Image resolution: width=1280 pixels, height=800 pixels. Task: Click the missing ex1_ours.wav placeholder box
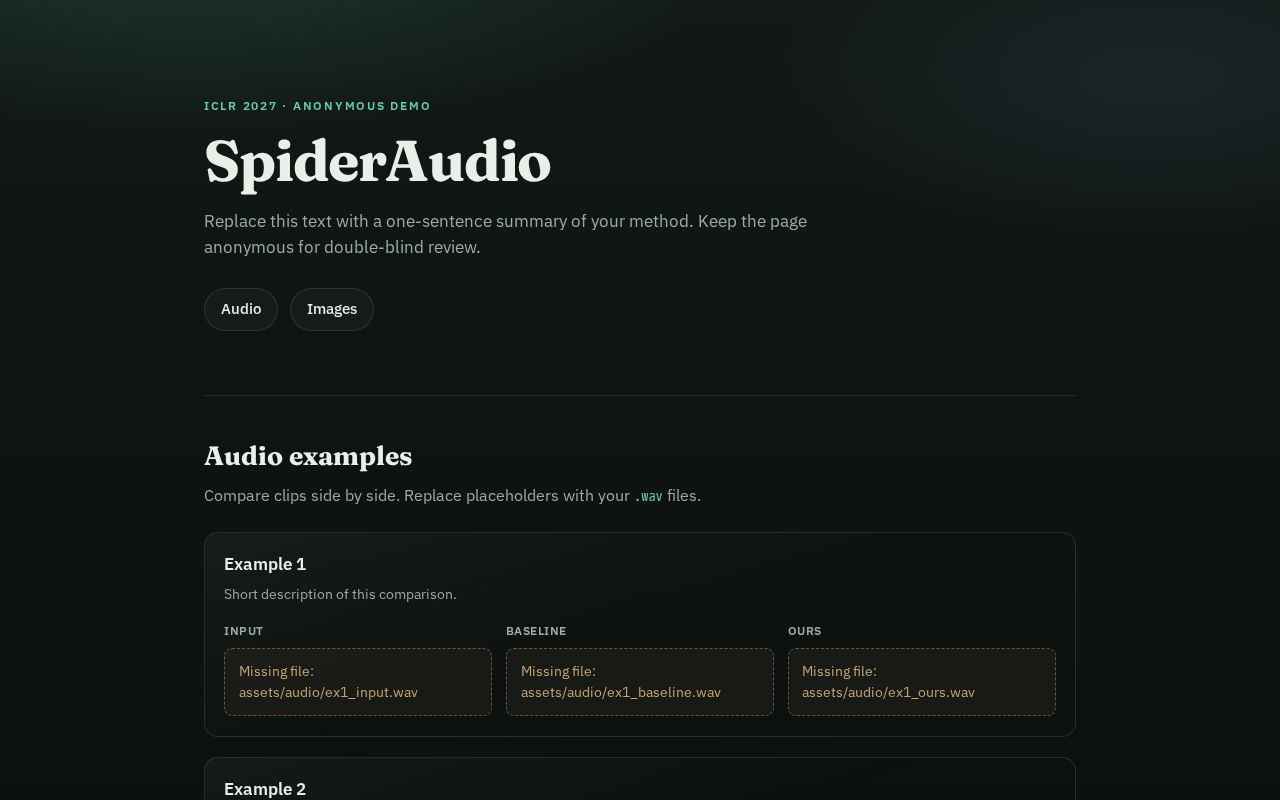tap(922, 682)
